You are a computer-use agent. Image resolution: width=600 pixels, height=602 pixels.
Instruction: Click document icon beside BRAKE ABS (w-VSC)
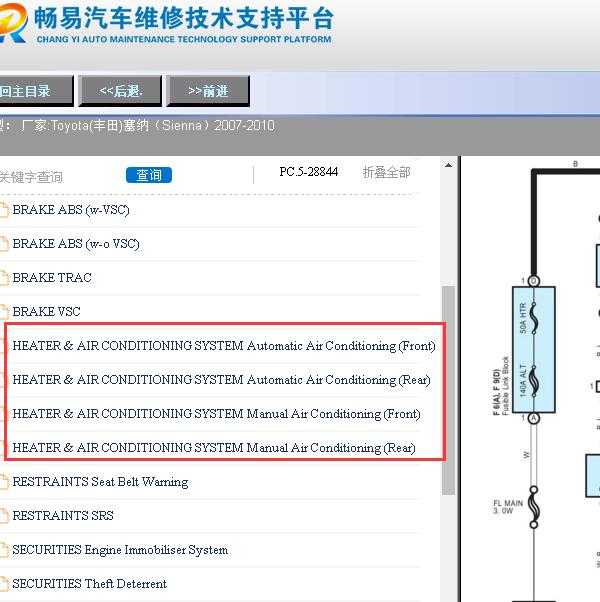coord(4,210)
